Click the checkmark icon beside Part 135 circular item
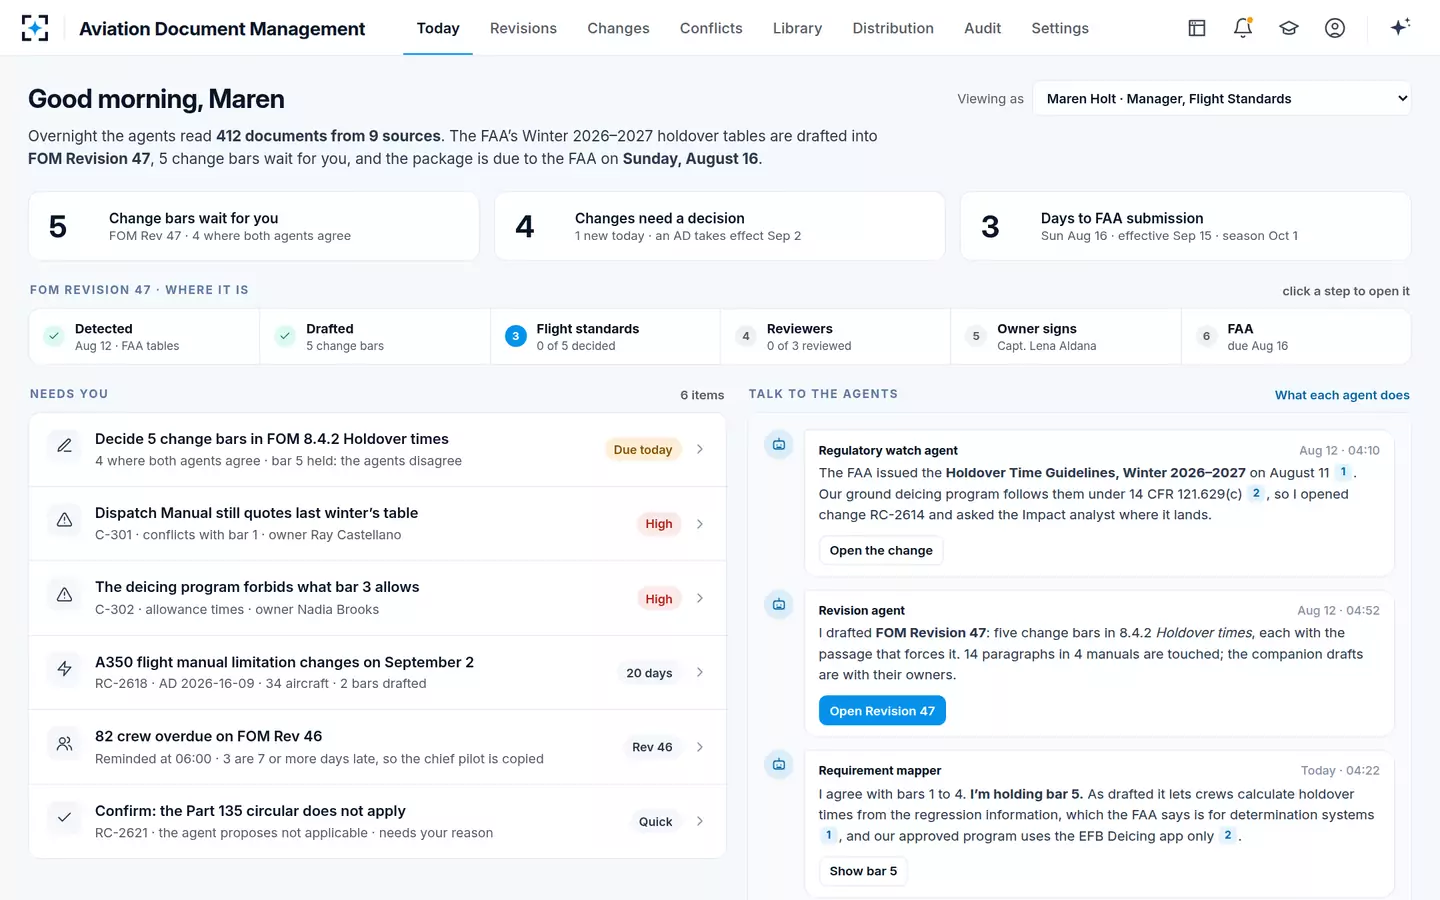 point(64,818)
